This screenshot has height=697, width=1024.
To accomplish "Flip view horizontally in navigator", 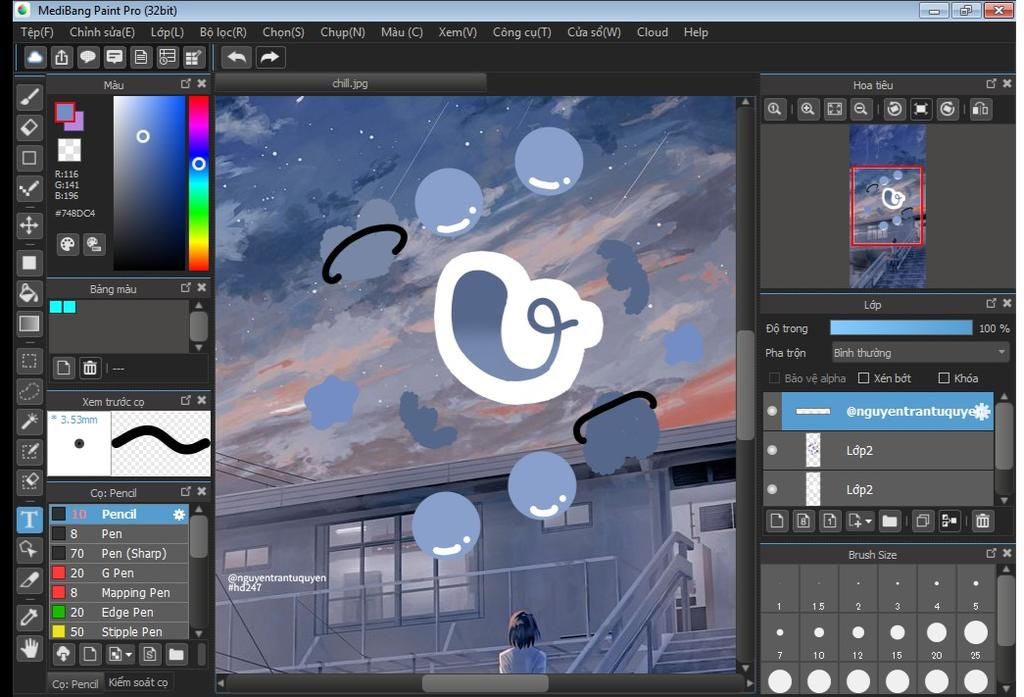I will (x=980, y=109).
